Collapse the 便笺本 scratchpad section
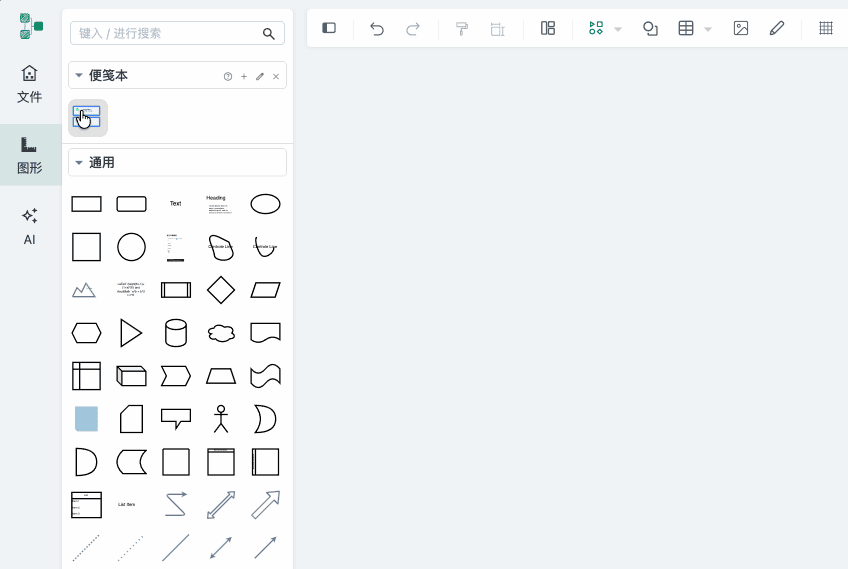 point(79,75)
